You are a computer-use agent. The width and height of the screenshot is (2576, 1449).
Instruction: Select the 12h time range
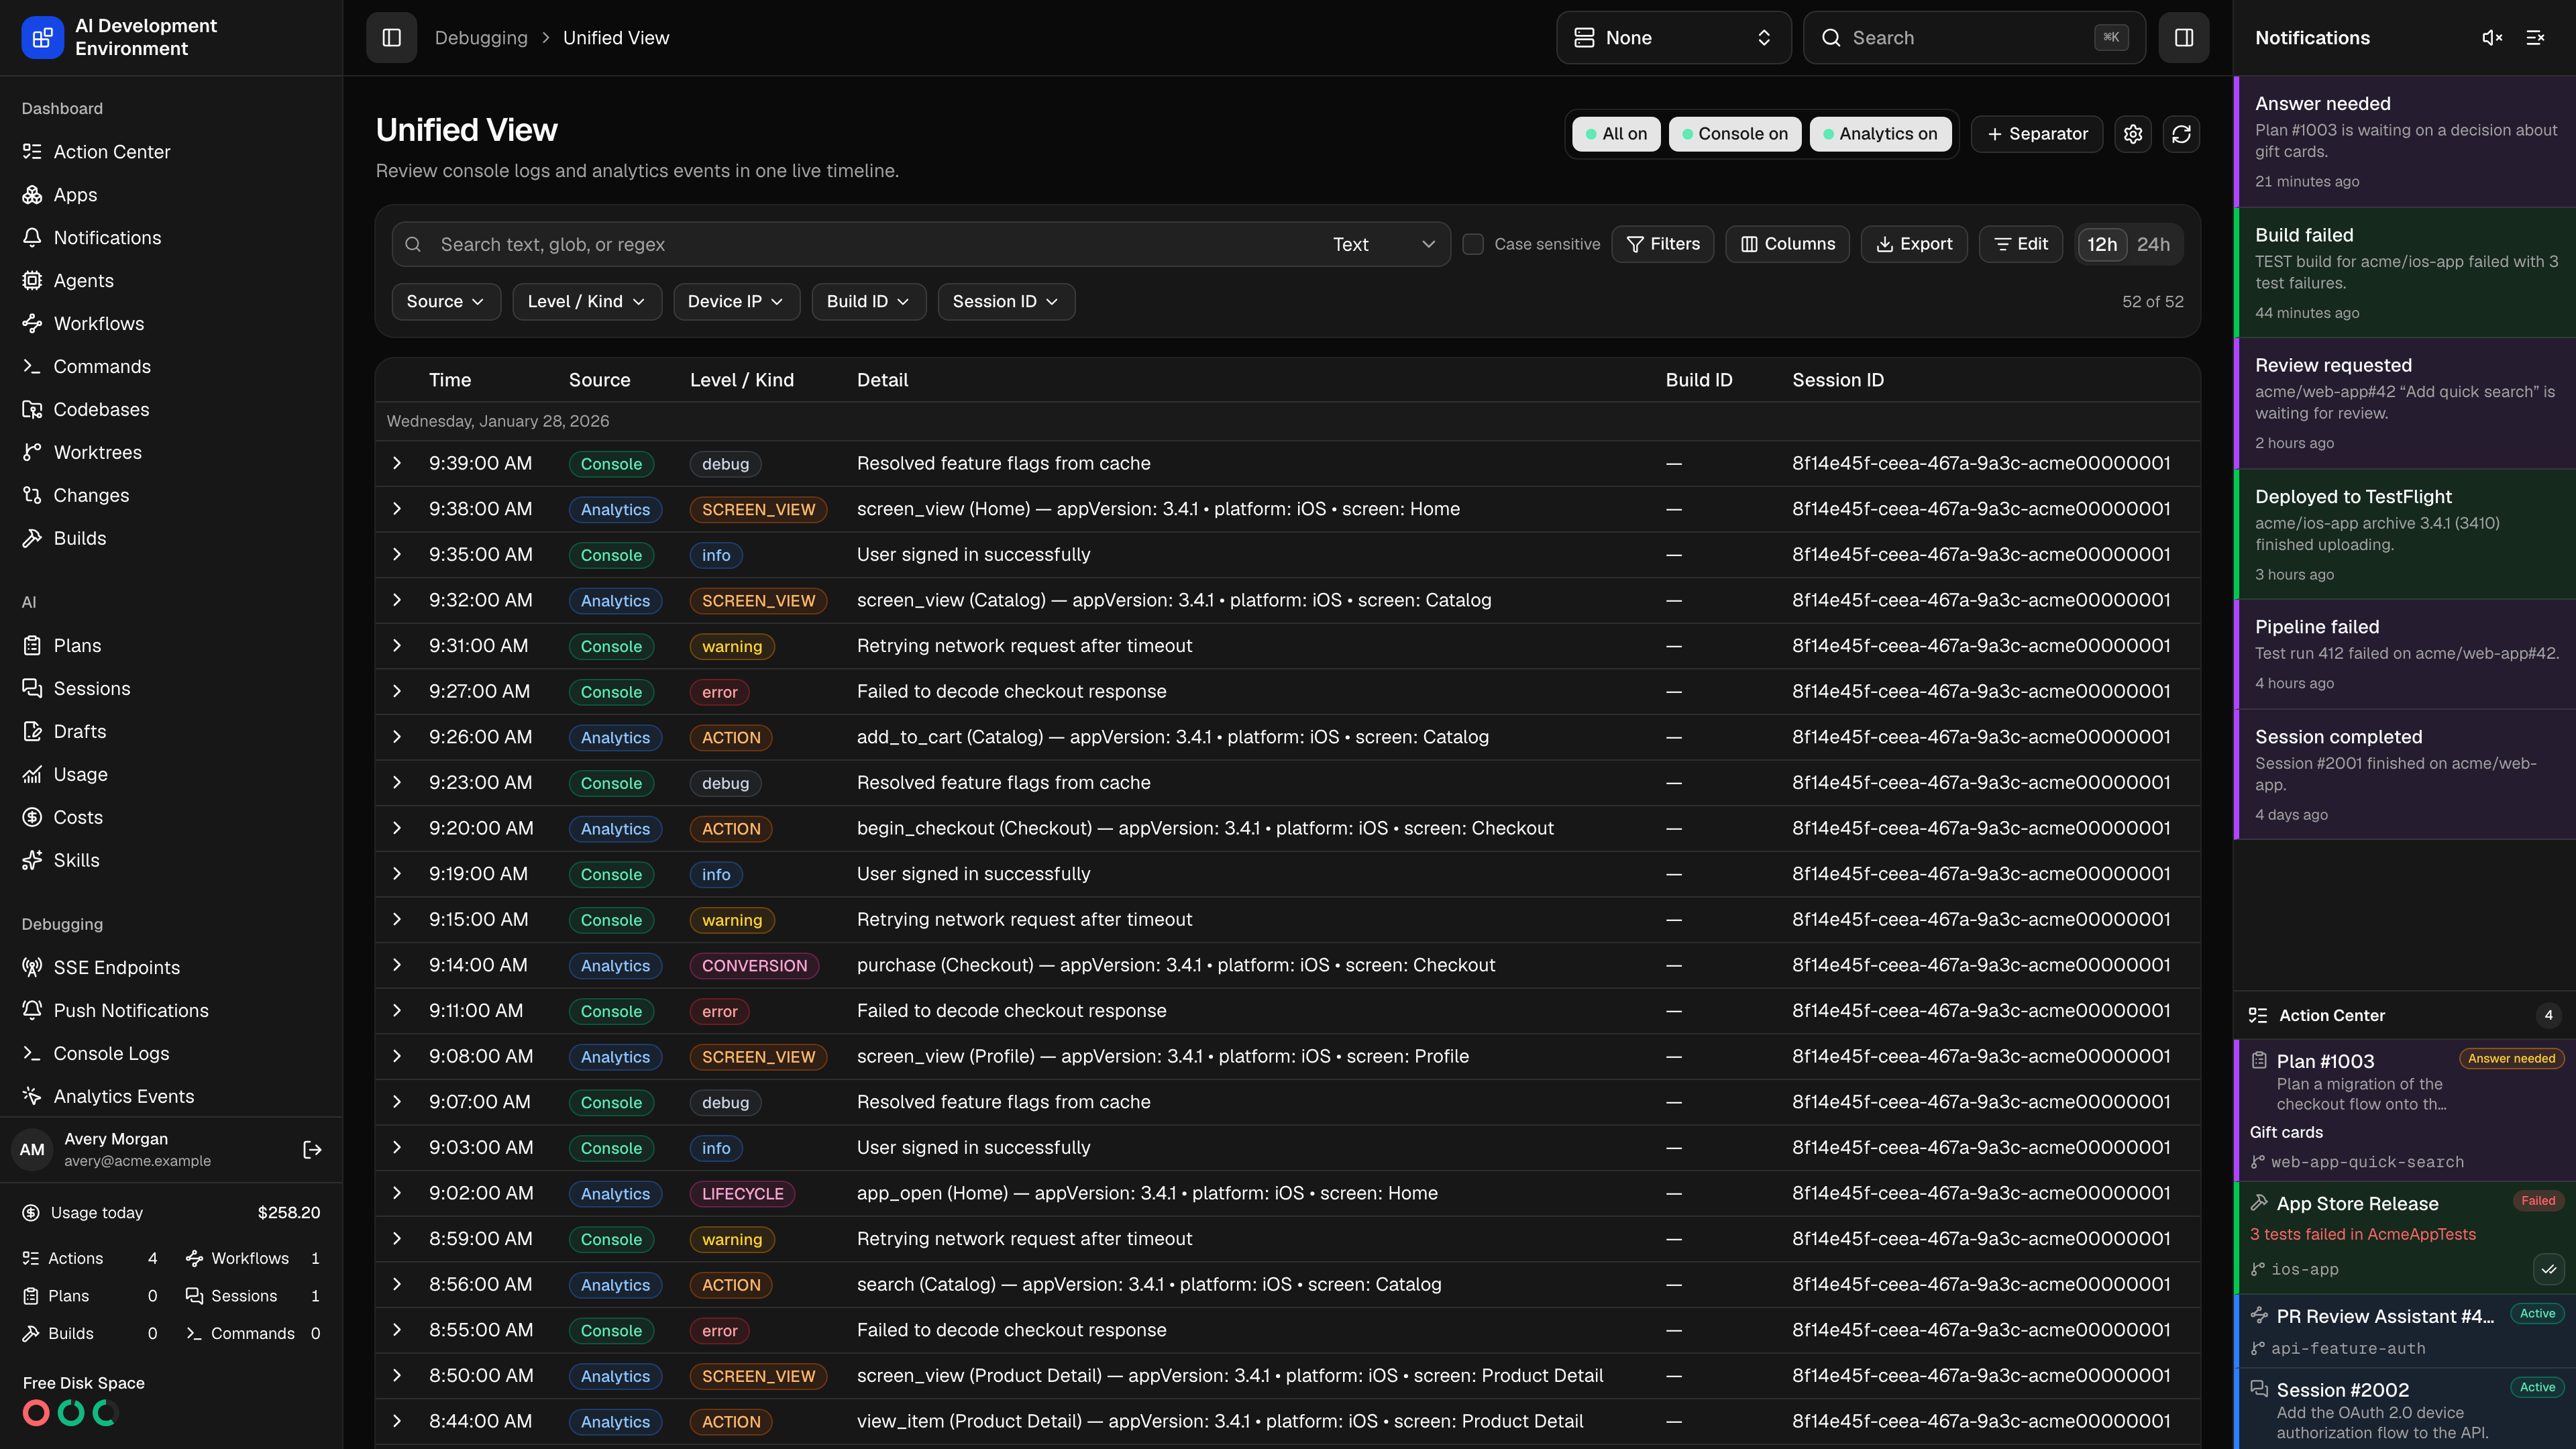tap(2102, 245)
